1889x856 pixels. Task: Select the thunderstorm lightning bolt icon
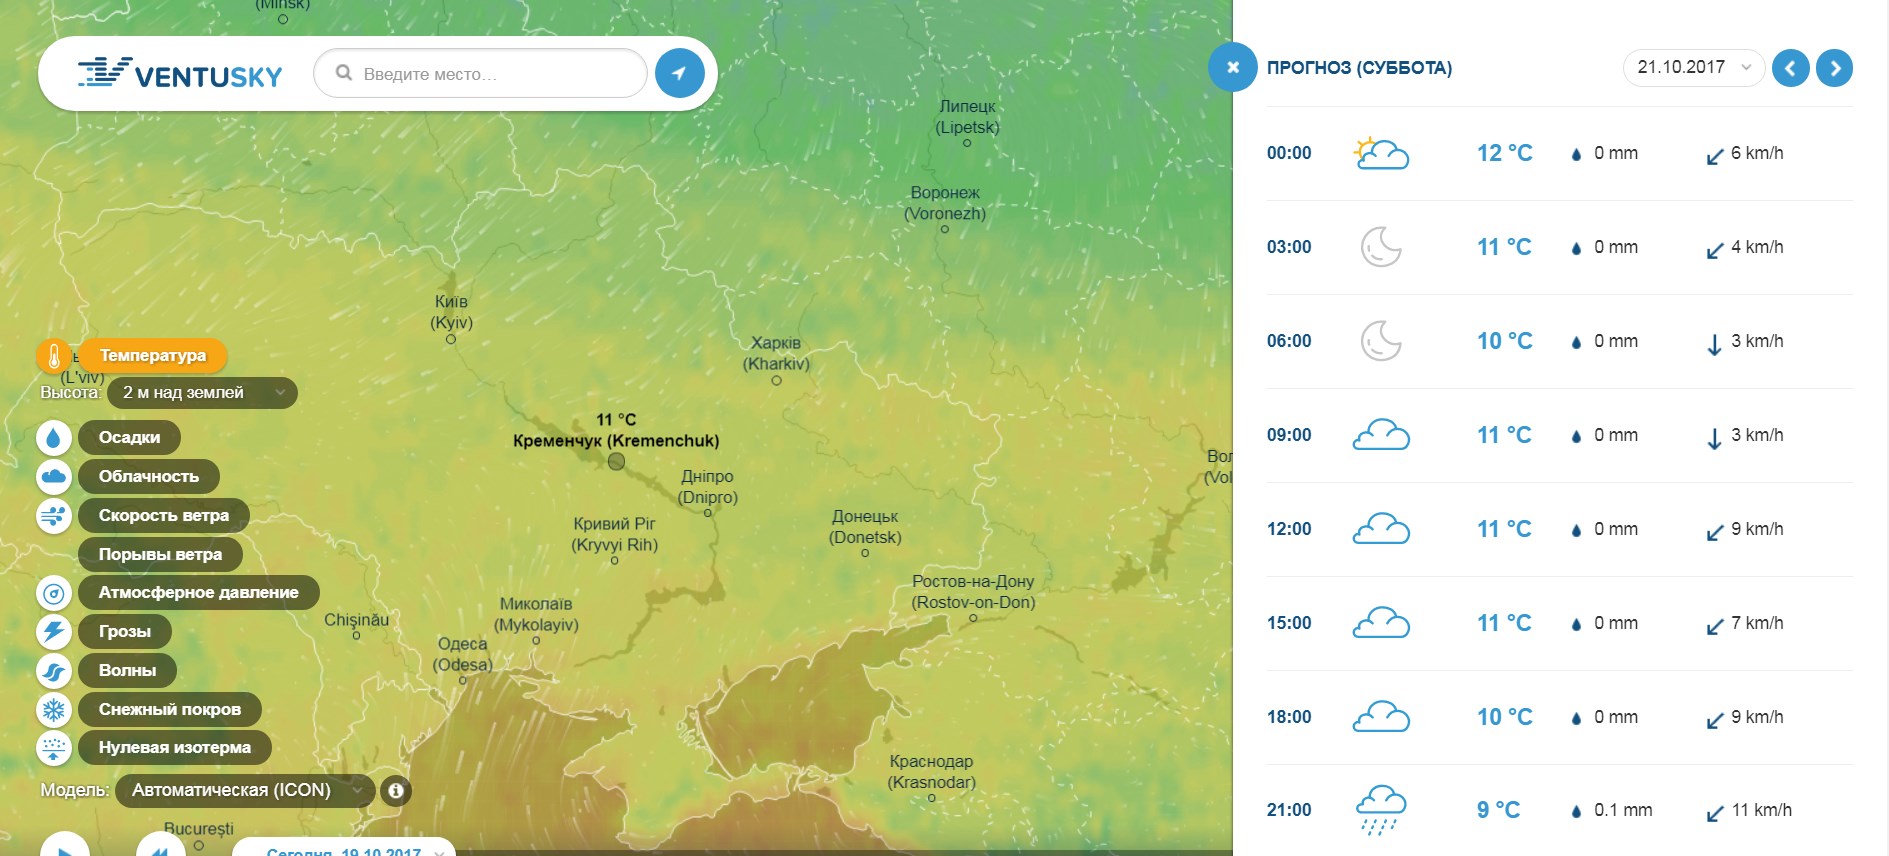[54, 632]
